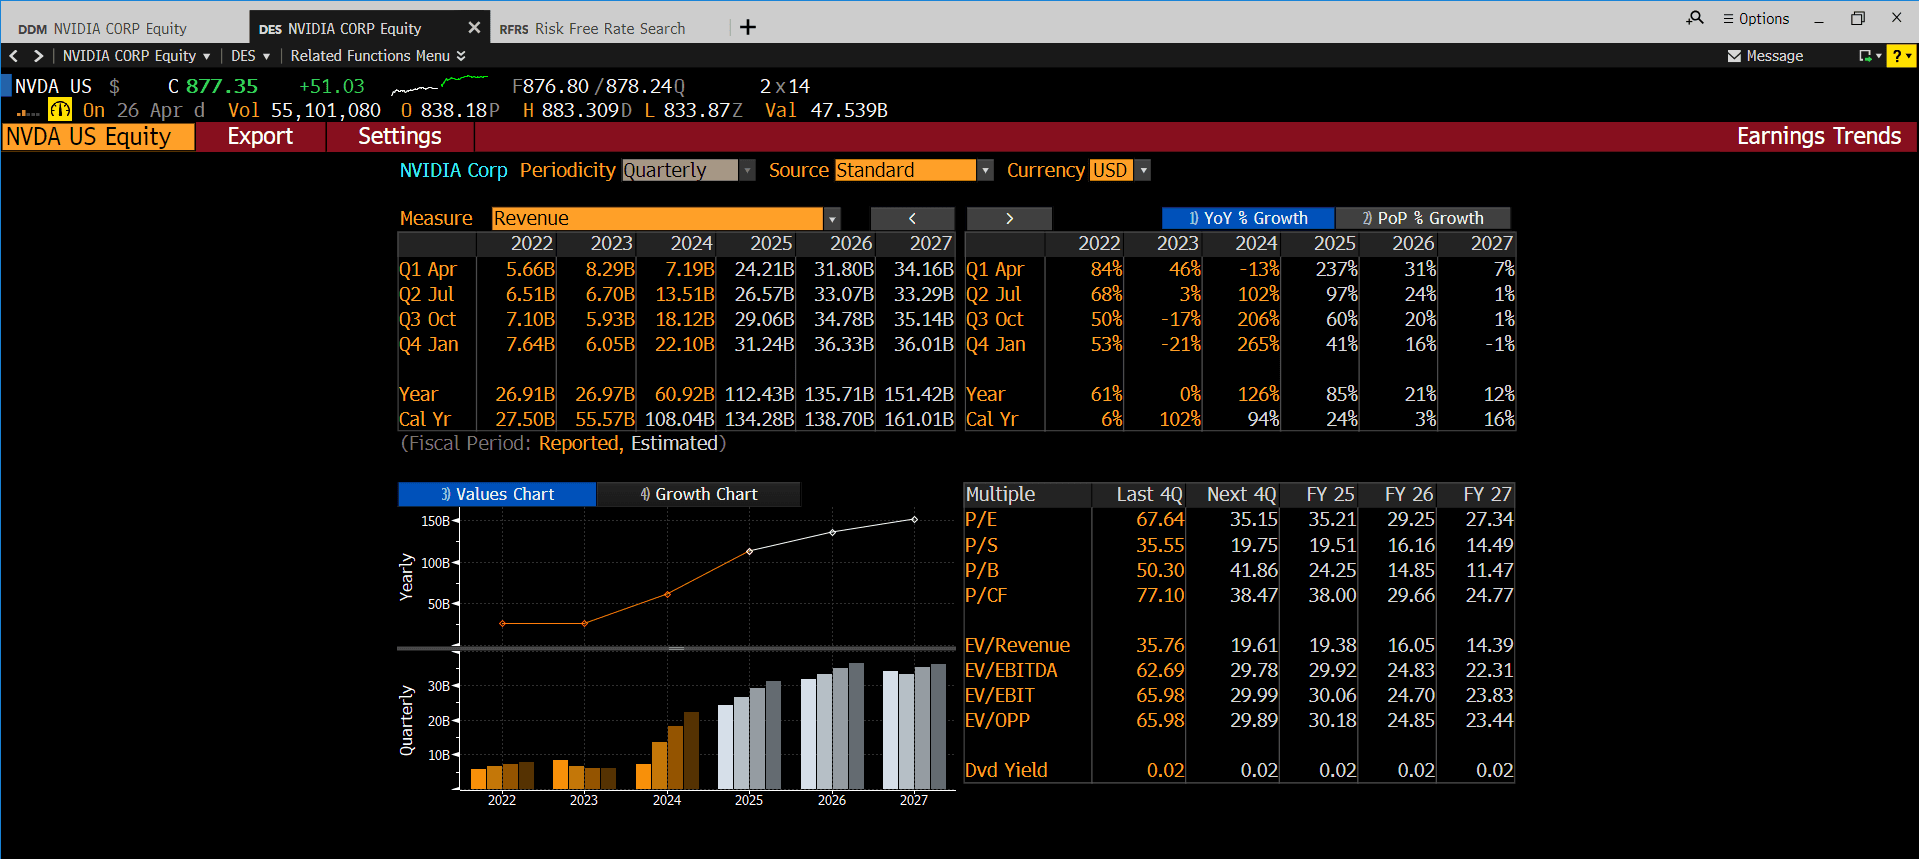Click the NVDA US Equity field
Viewport: 1919px width, 859px height.
pos(98,137)
